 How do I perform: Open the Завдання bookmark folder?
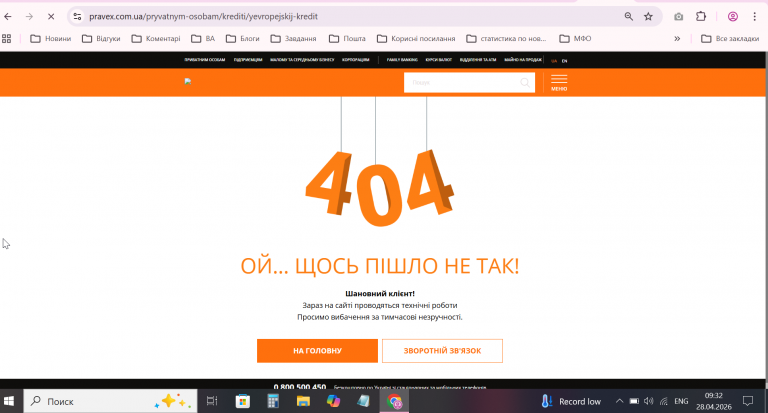coord(293,39)
